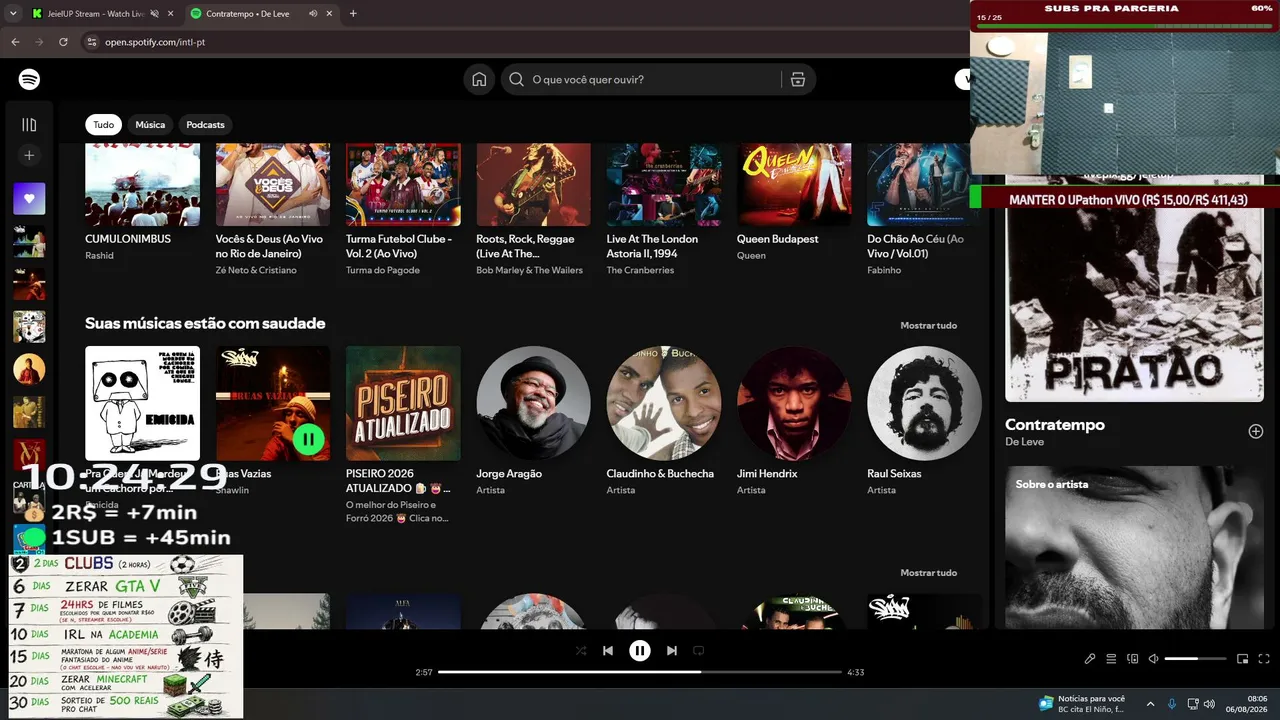Adjust the Spotify volume slider
Screen dimensions: 1280x720
[x=1195, y=659]
